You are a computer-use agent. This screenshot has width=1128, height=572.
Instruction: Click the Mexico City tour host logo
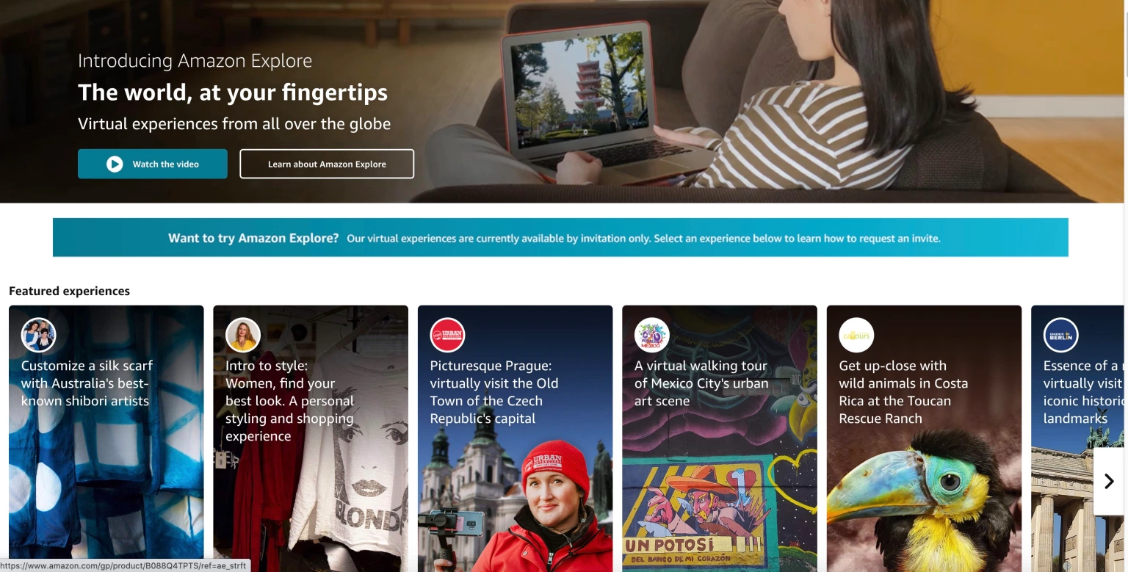pyautogui.click(x=652, y=335)
